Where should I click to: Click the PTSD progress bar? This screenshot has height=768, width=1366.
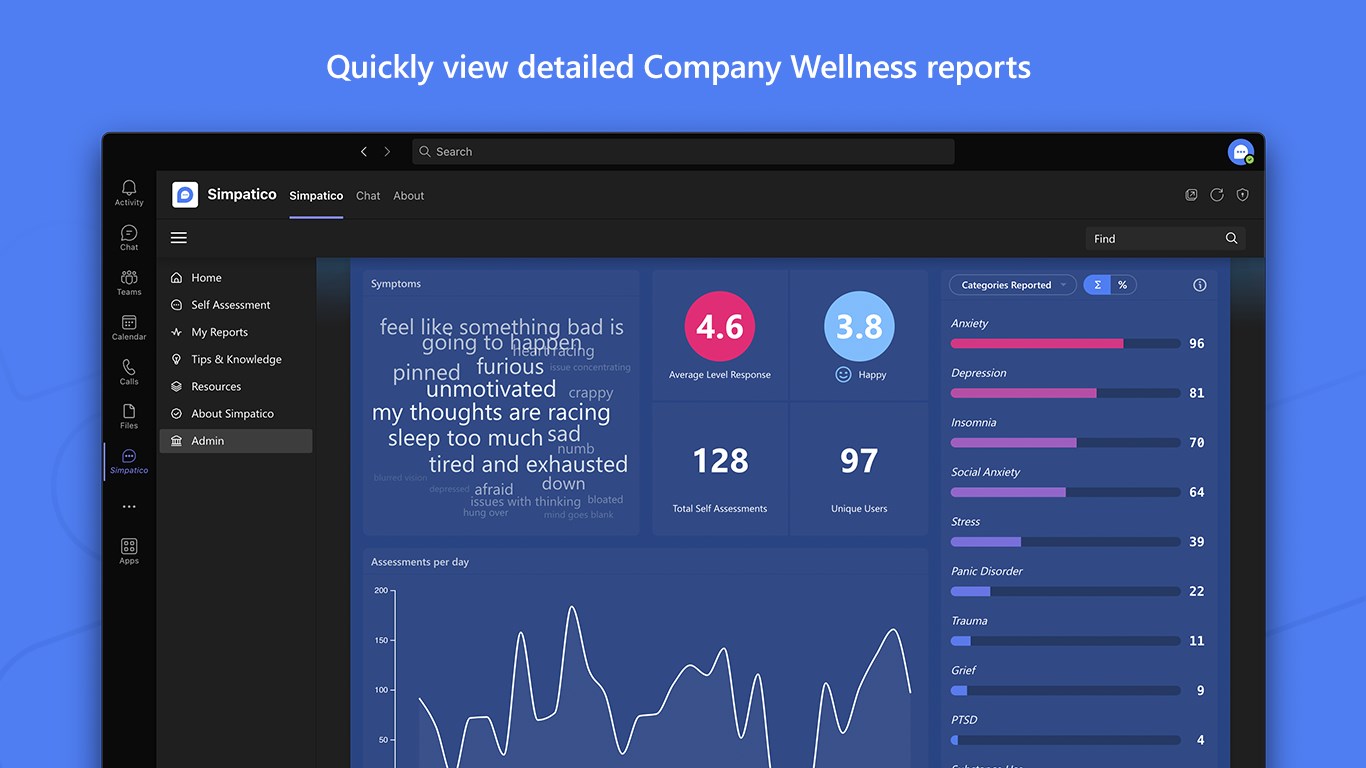pos(1066,740)
